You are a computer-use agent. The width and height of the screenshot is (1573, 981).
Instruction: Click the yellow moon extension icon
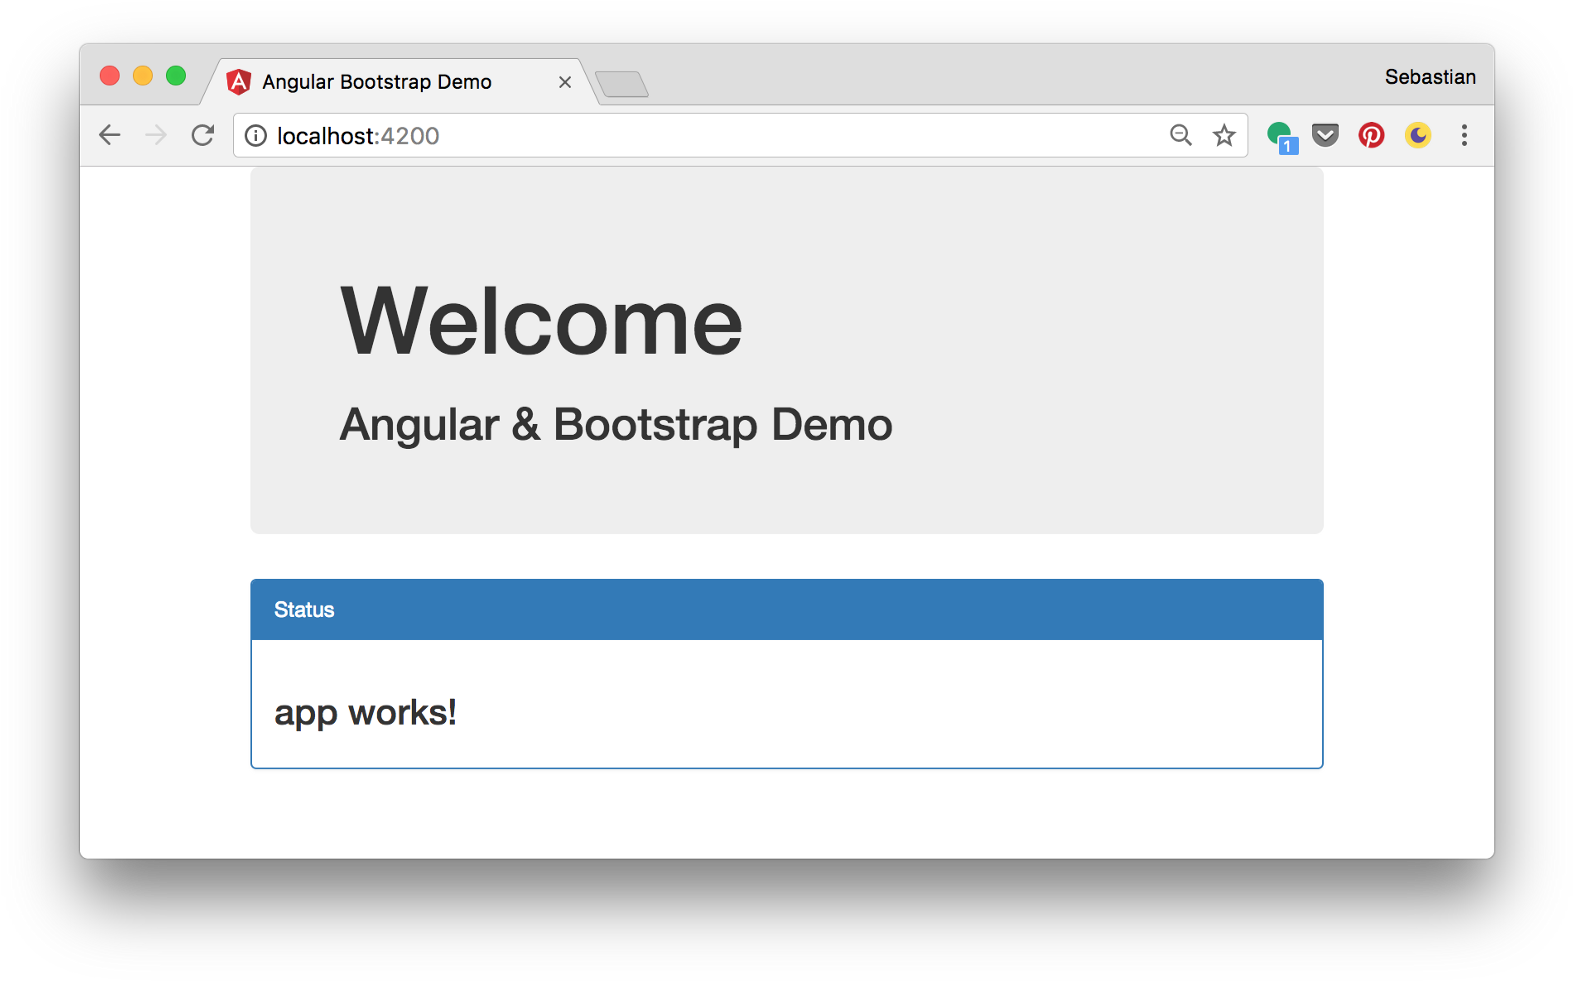click(x=1418, y=135)
